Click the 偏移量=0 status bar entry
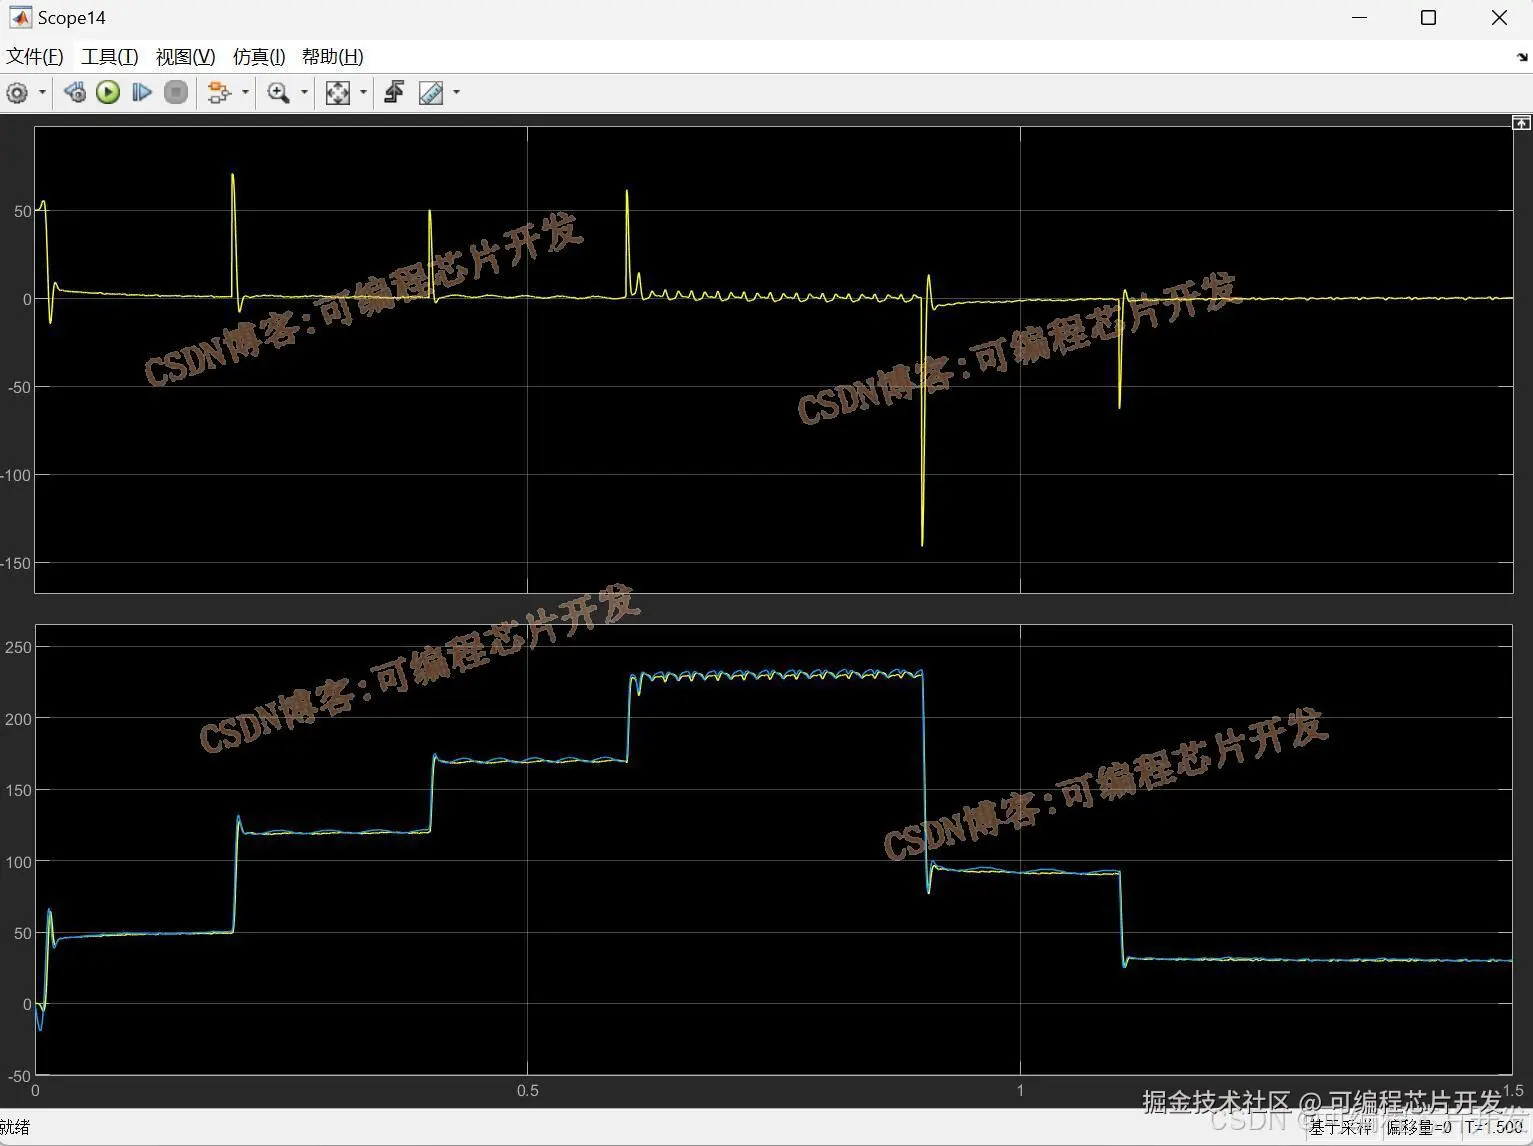The image size is (1533, 1146). [1419, 1127]
